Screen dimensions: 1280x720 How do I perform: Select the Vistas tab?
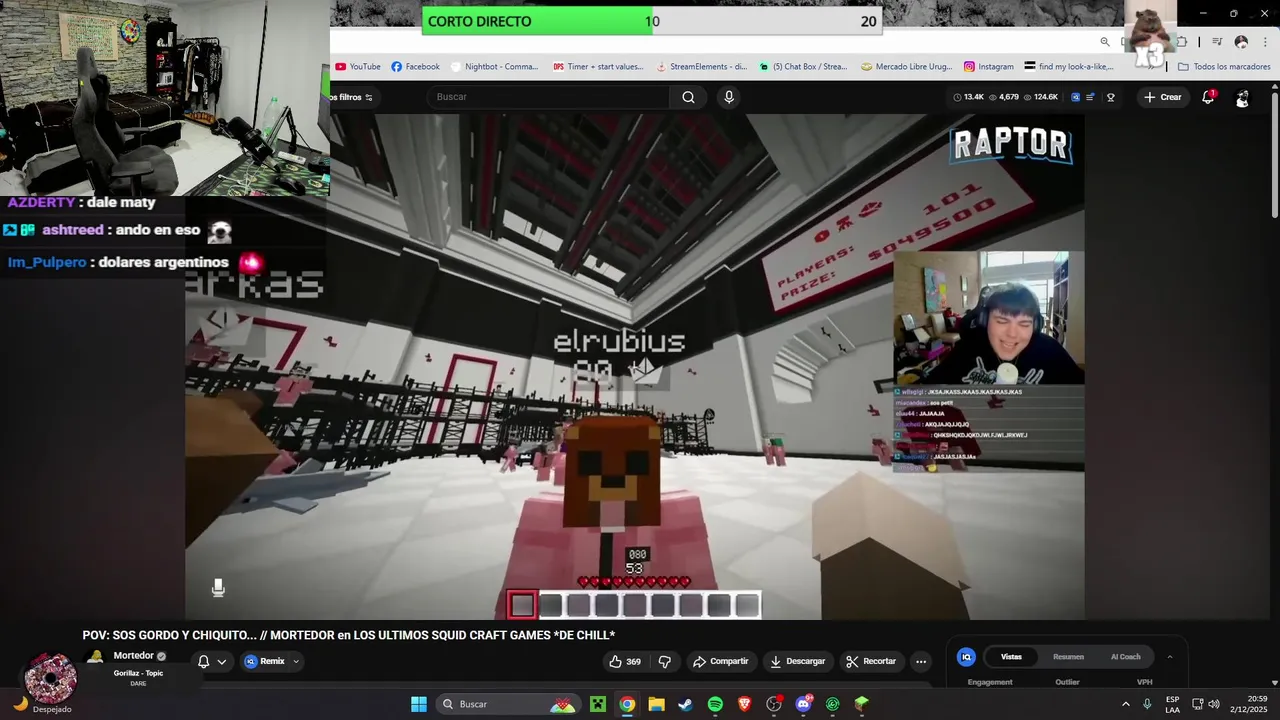click(x=1011, y=657)
